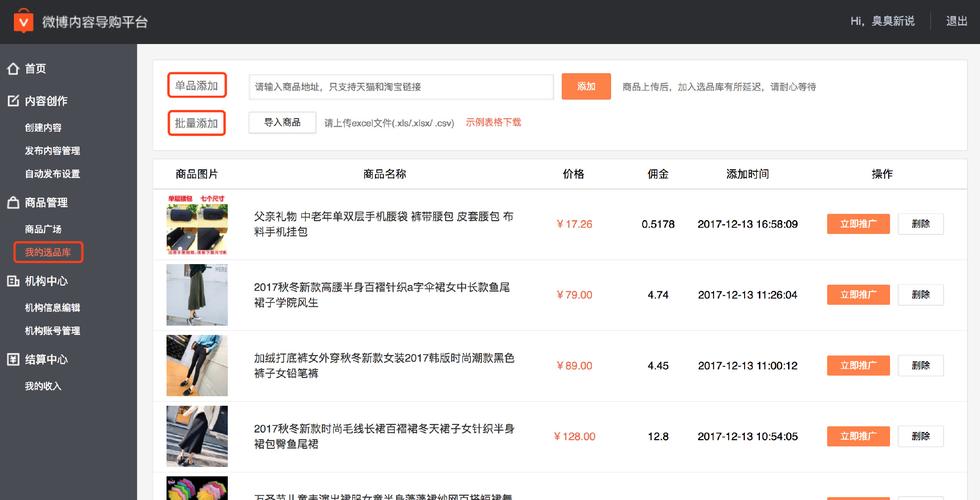Open 我的收入 in the sidebar
This screenshot has width=980, height=500.
43,386
